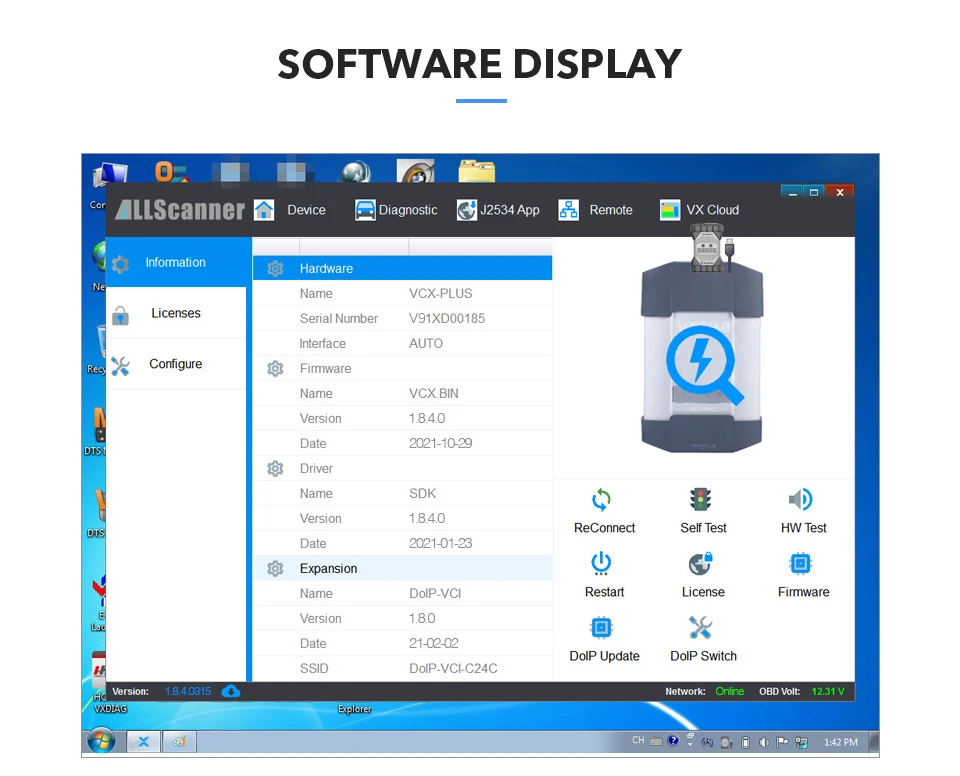Open the yellow folder desktop icon
Viewport: 960px width, 776px height.
[476, 171]
